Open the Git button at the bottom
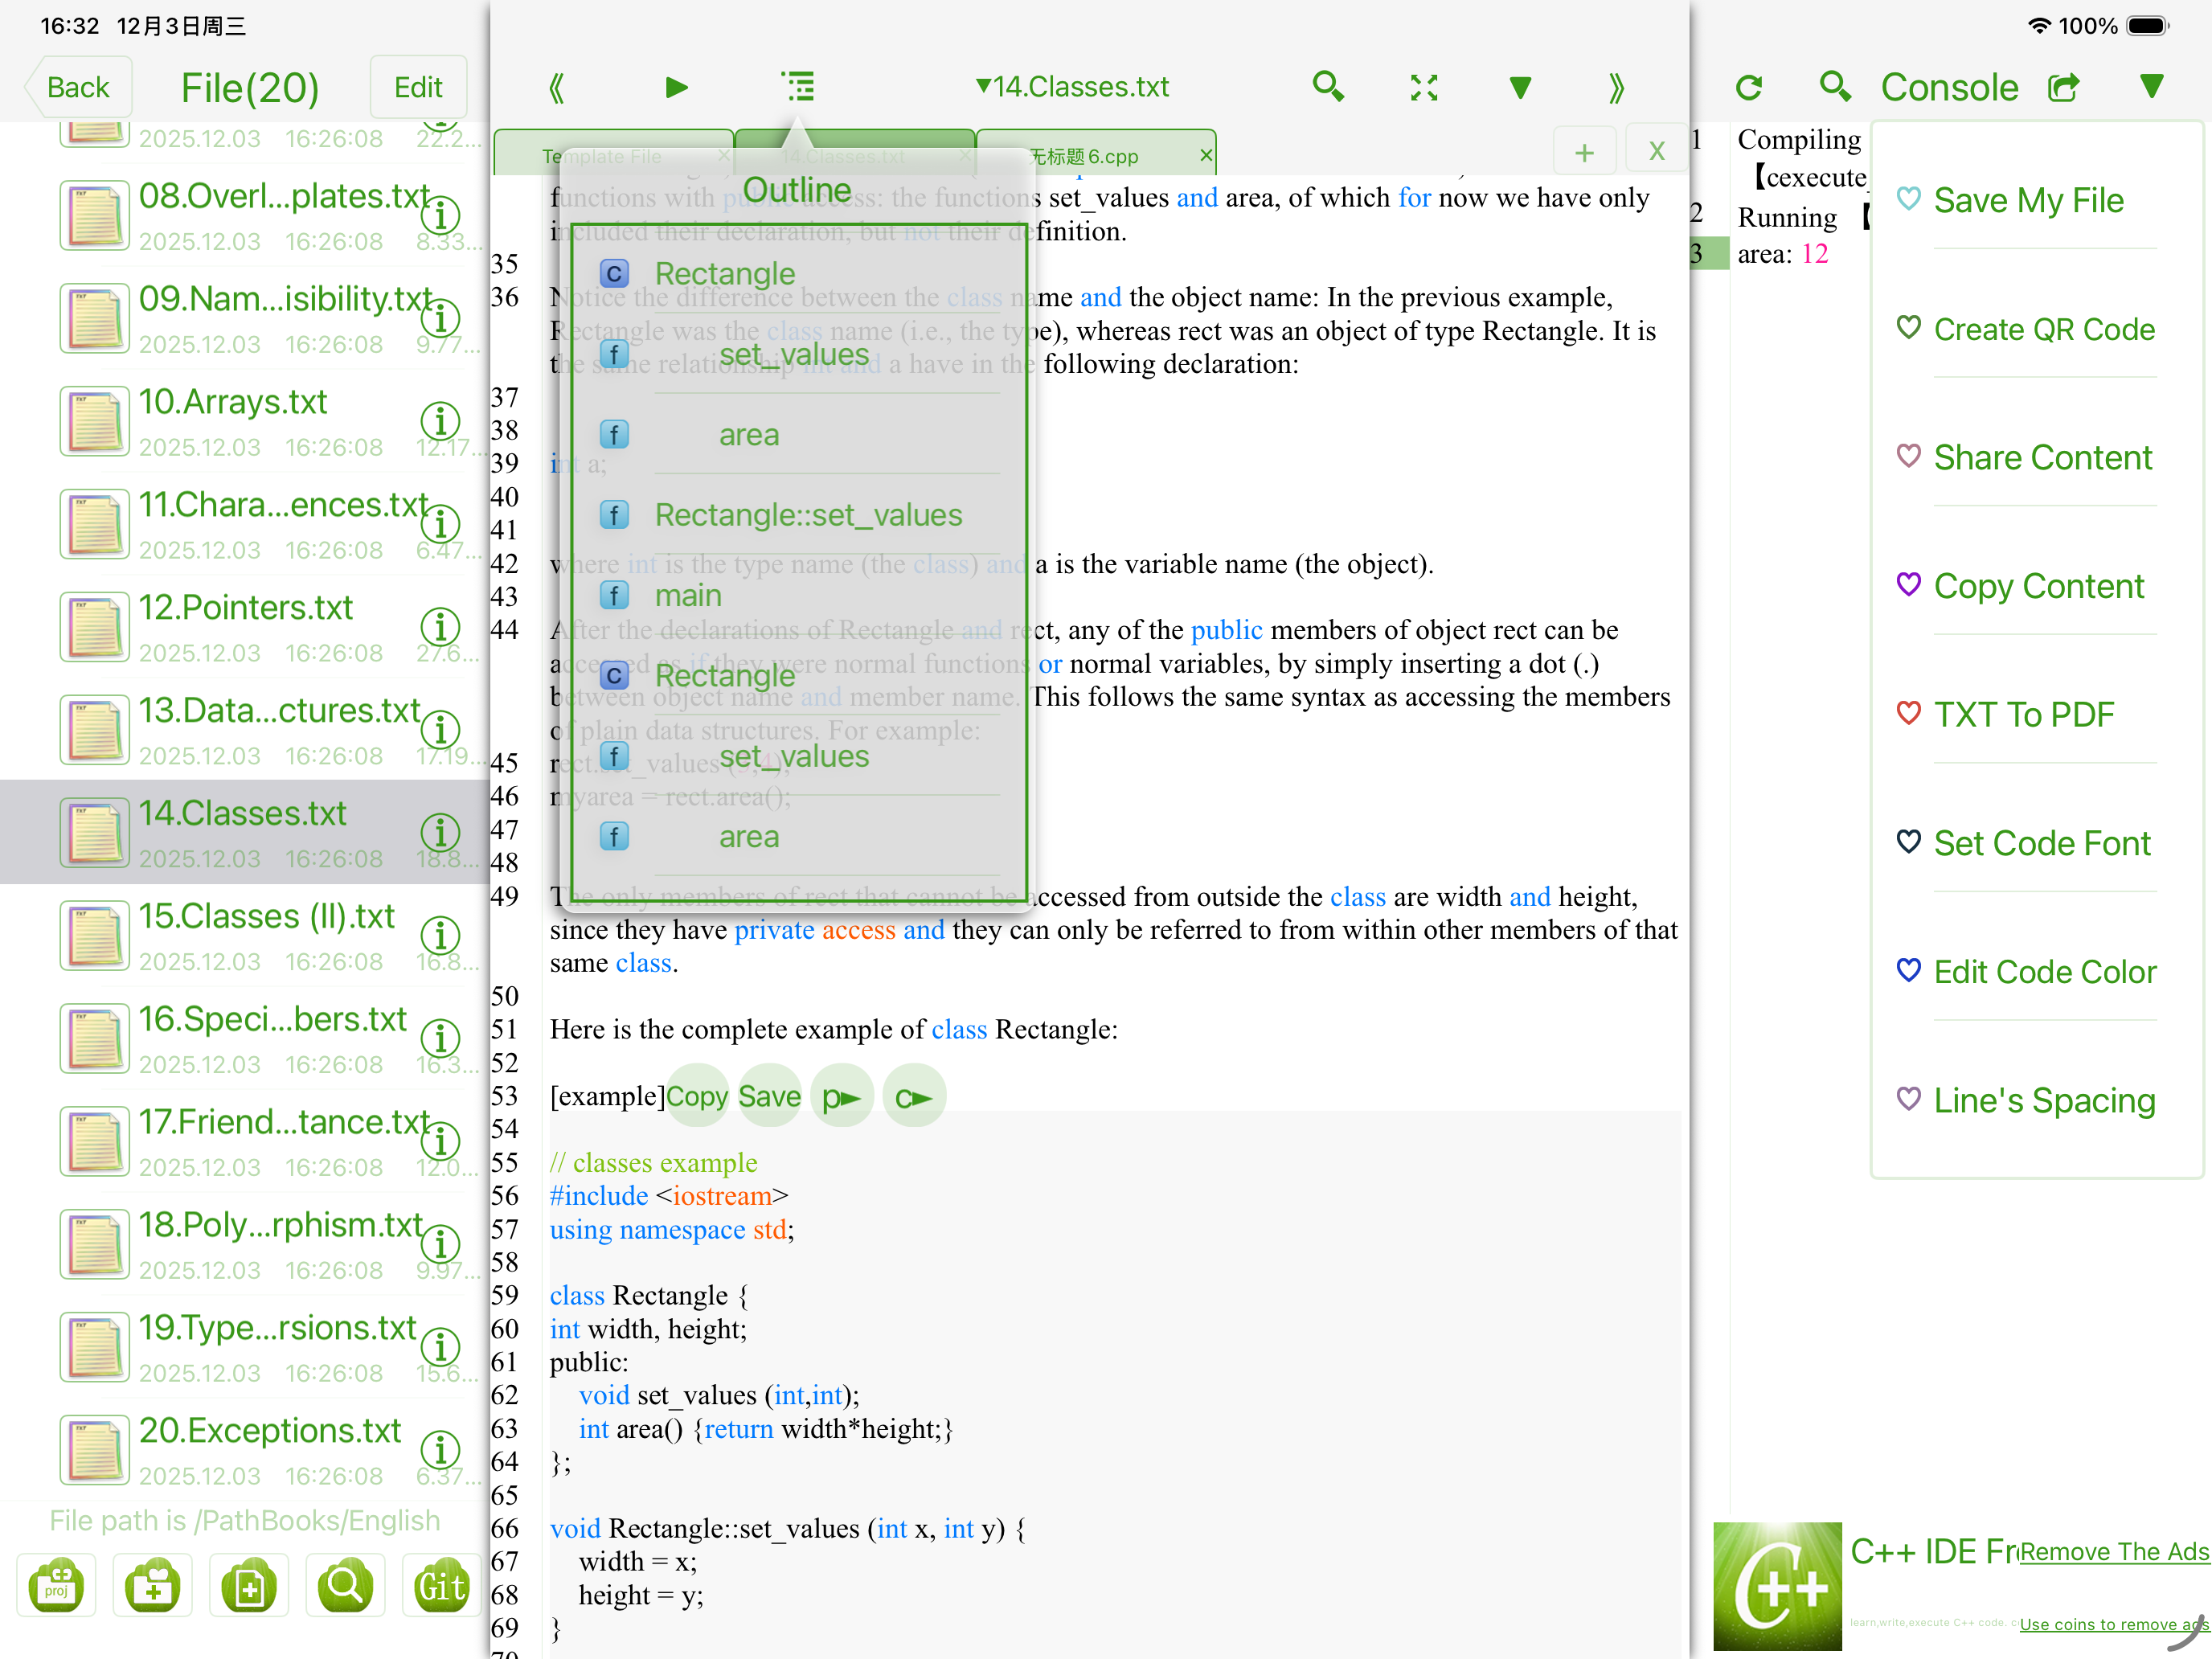 tap(441, 1586)
